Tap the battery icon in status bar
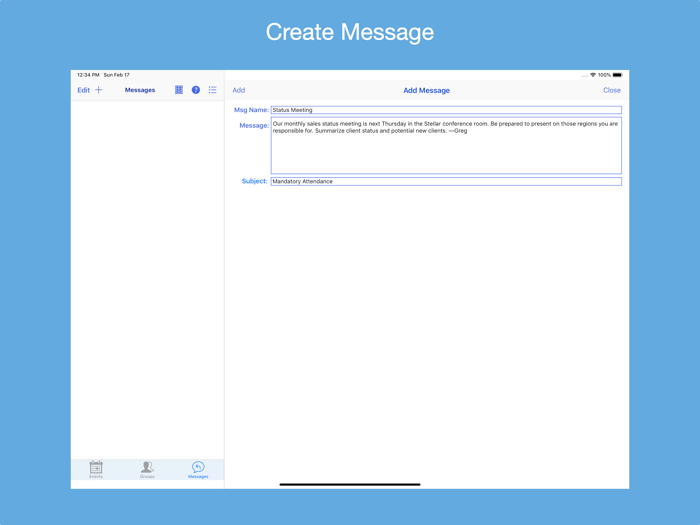The height and width of the screenshot is (525, 700). point(617,75)
